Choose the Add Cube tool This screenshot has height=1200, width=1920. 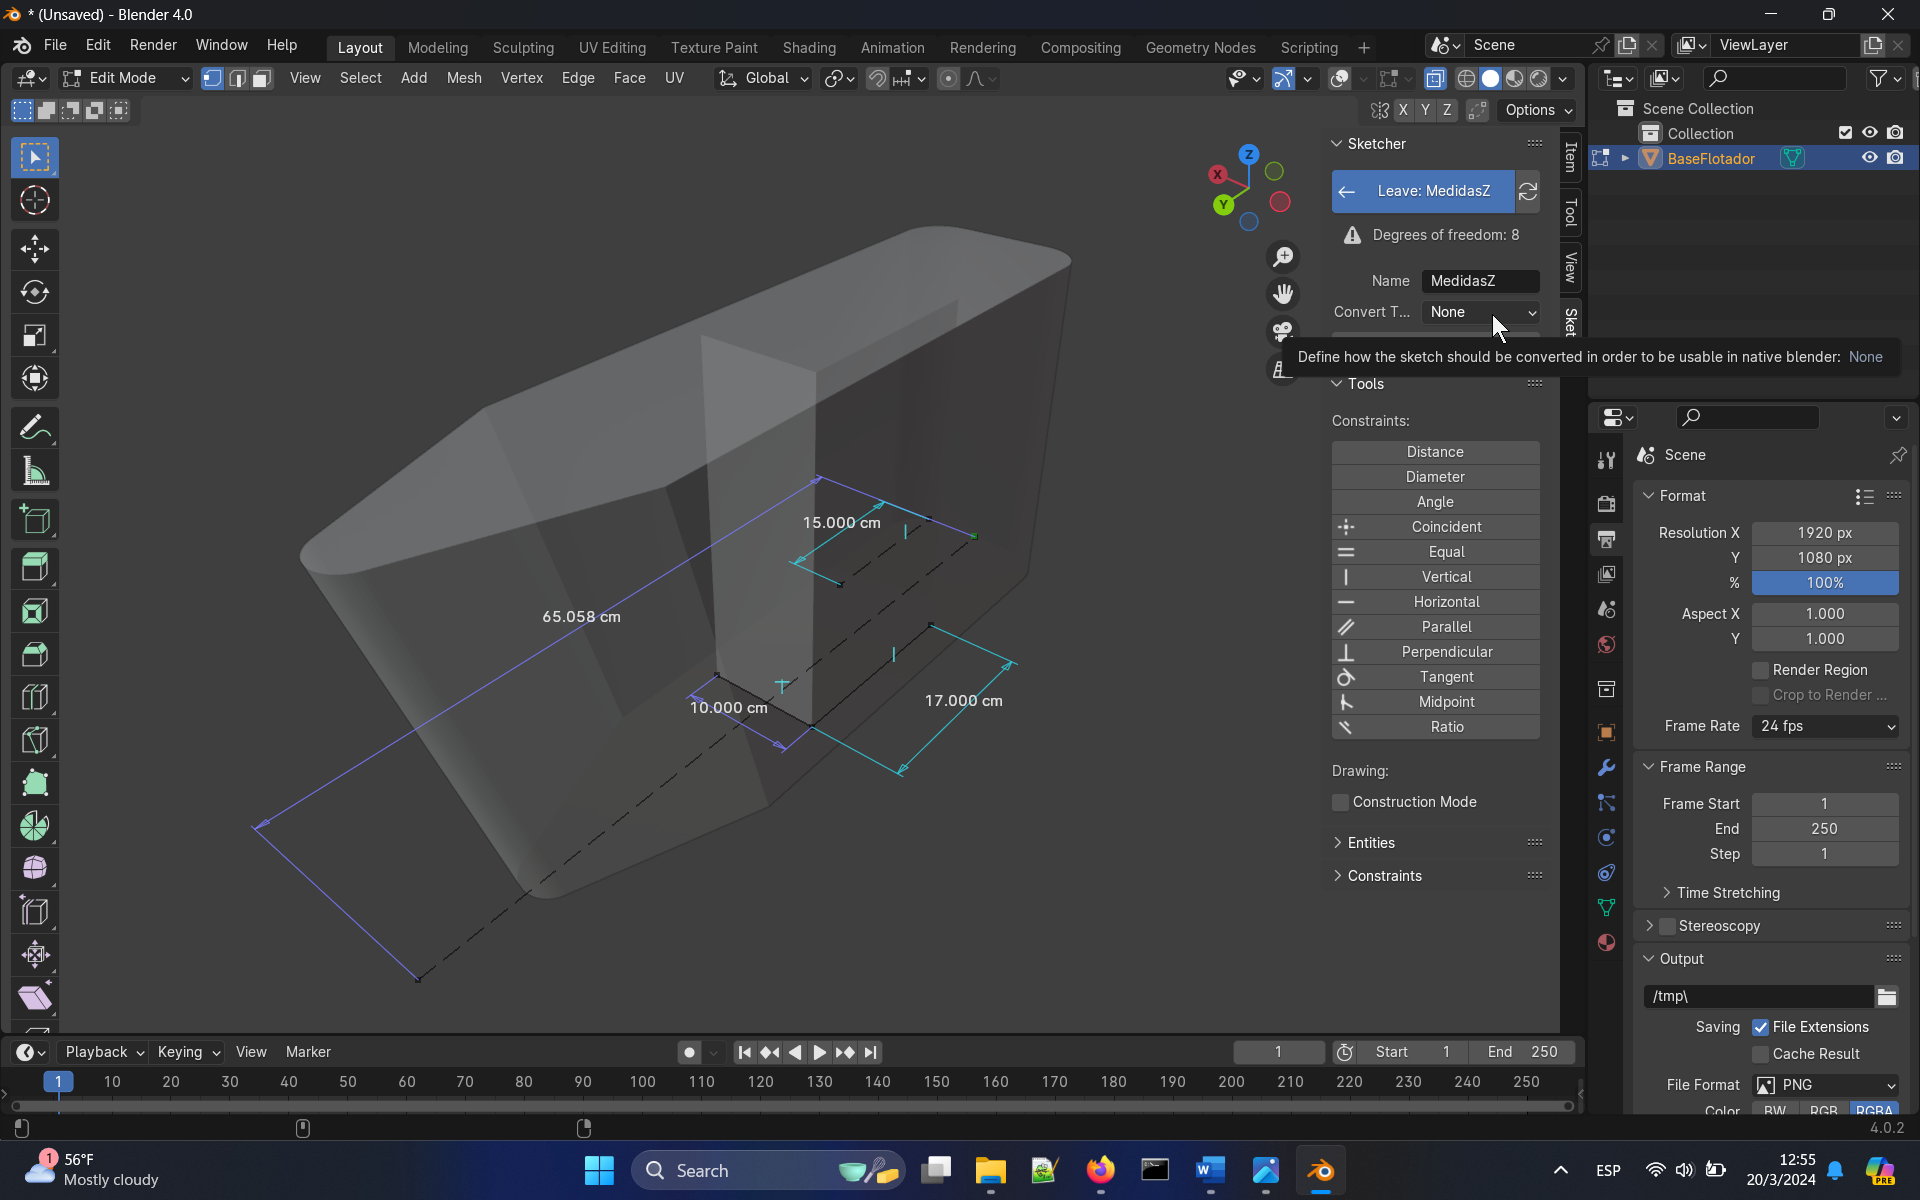(x=35, y=520)
